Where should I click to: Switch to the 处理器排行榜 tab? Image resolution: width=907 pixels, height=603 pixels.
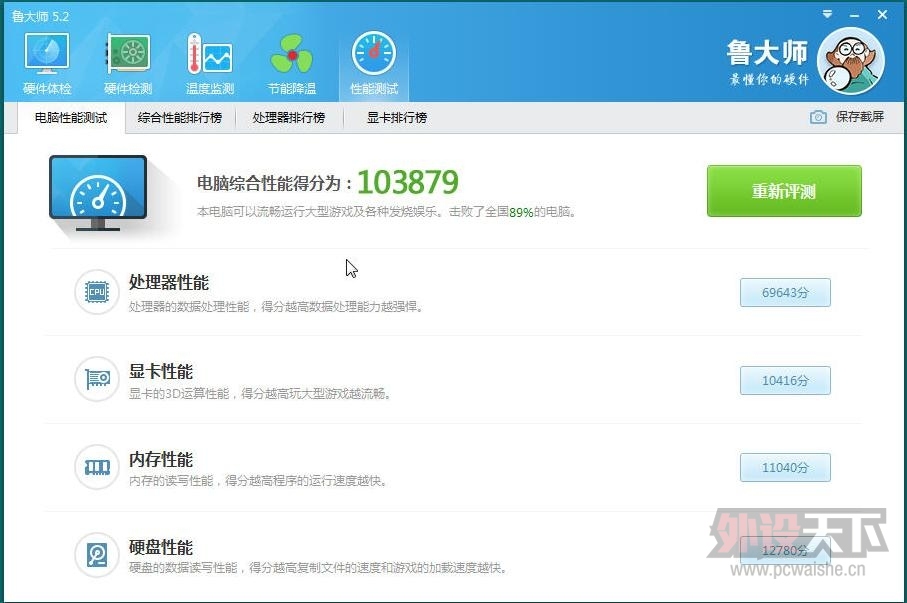pos(289,118)
